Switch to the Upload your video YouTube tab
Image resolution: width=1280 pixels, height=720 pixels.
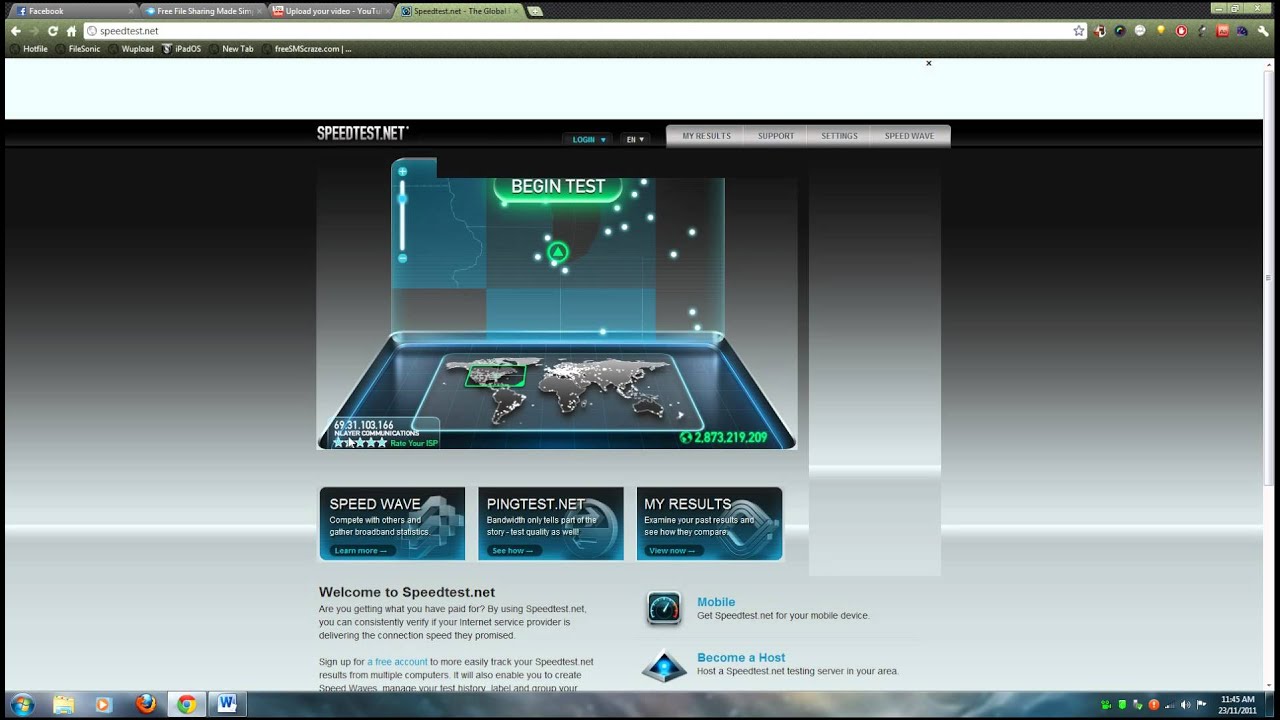tap(330, 11)
